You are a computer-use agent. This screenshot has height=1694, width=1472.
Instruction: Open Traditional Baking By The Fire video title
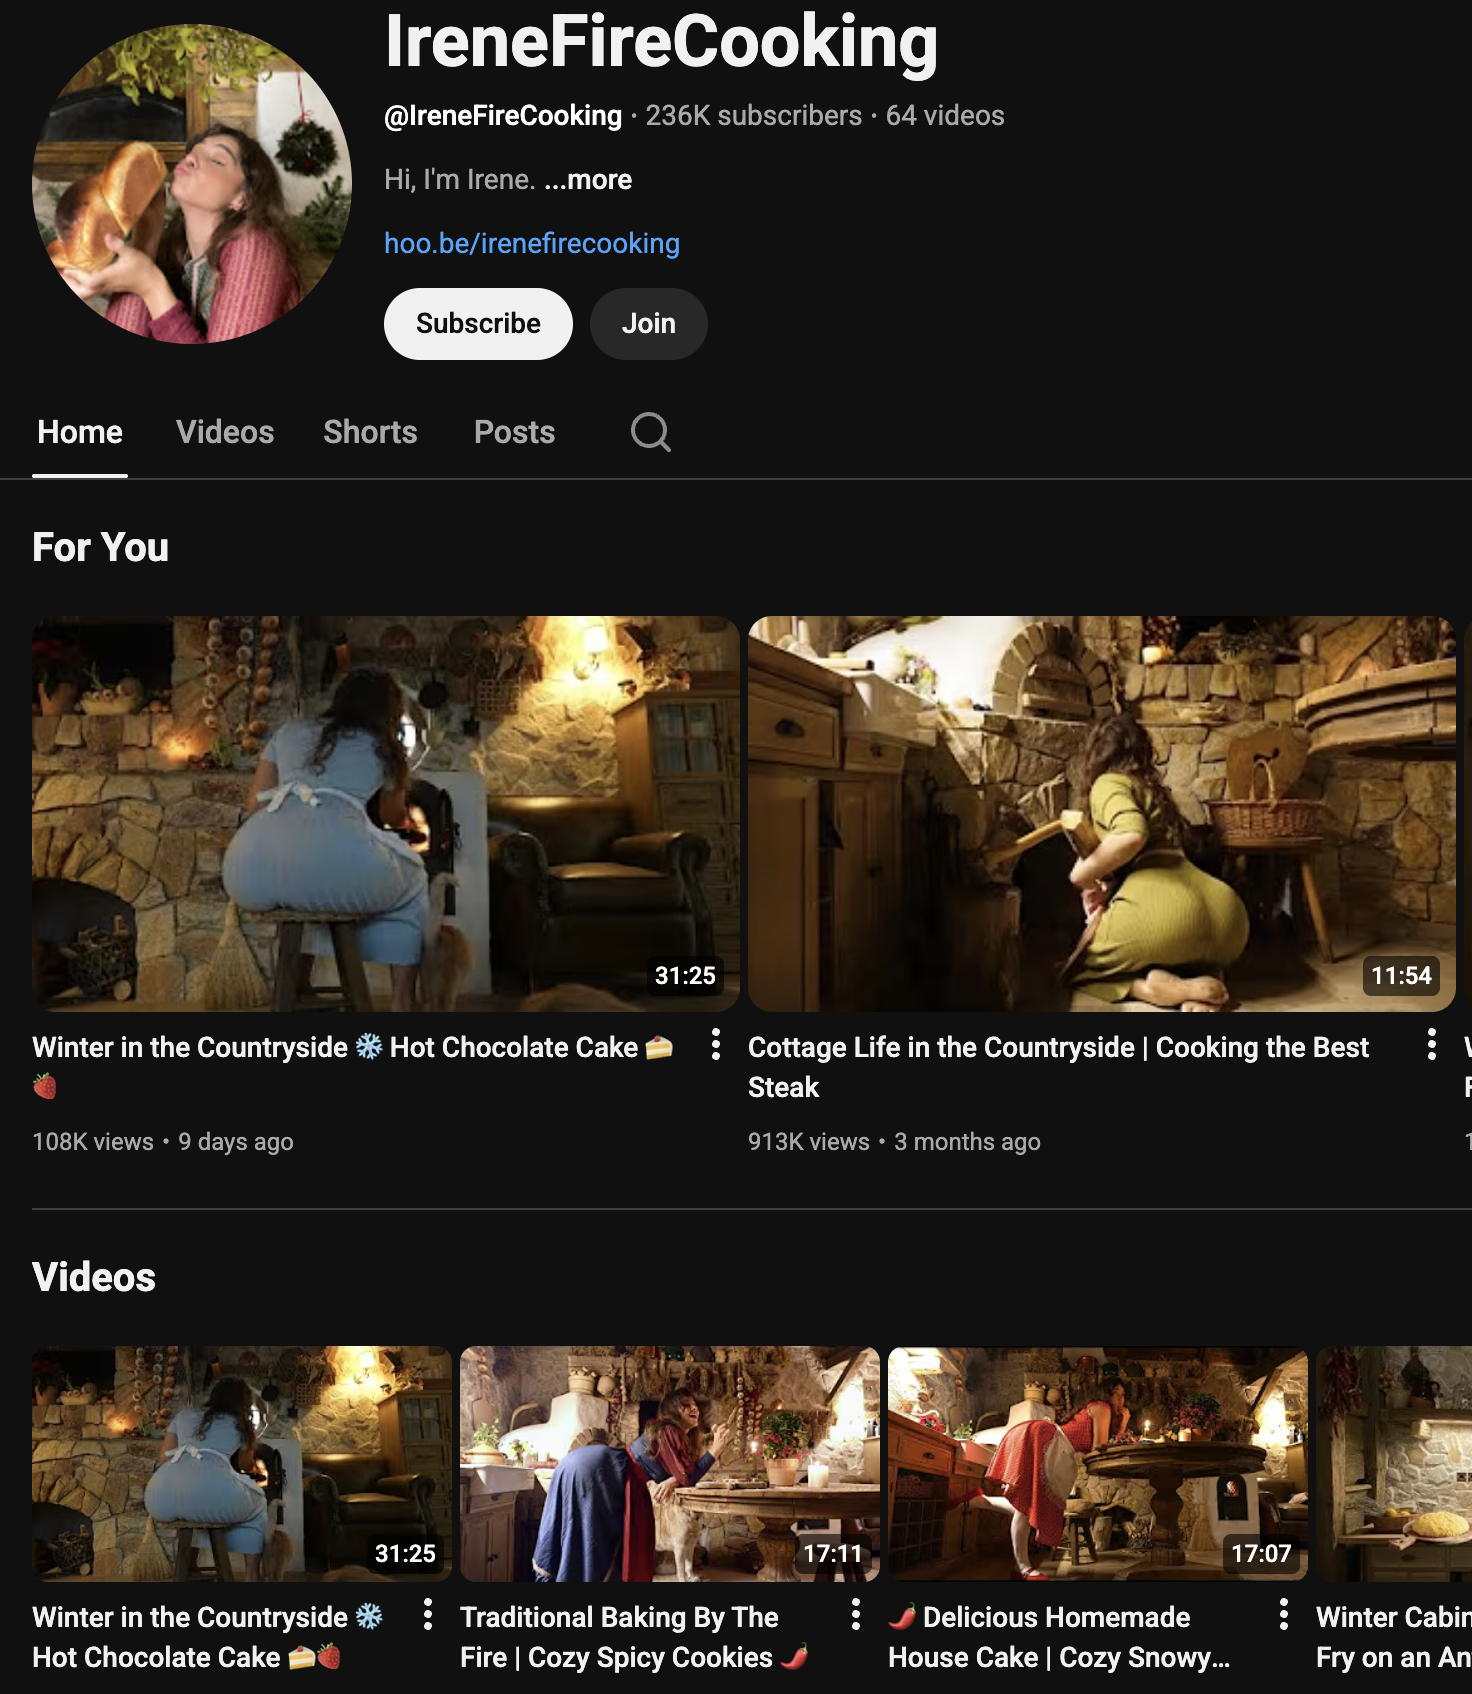click(634, 1637)
